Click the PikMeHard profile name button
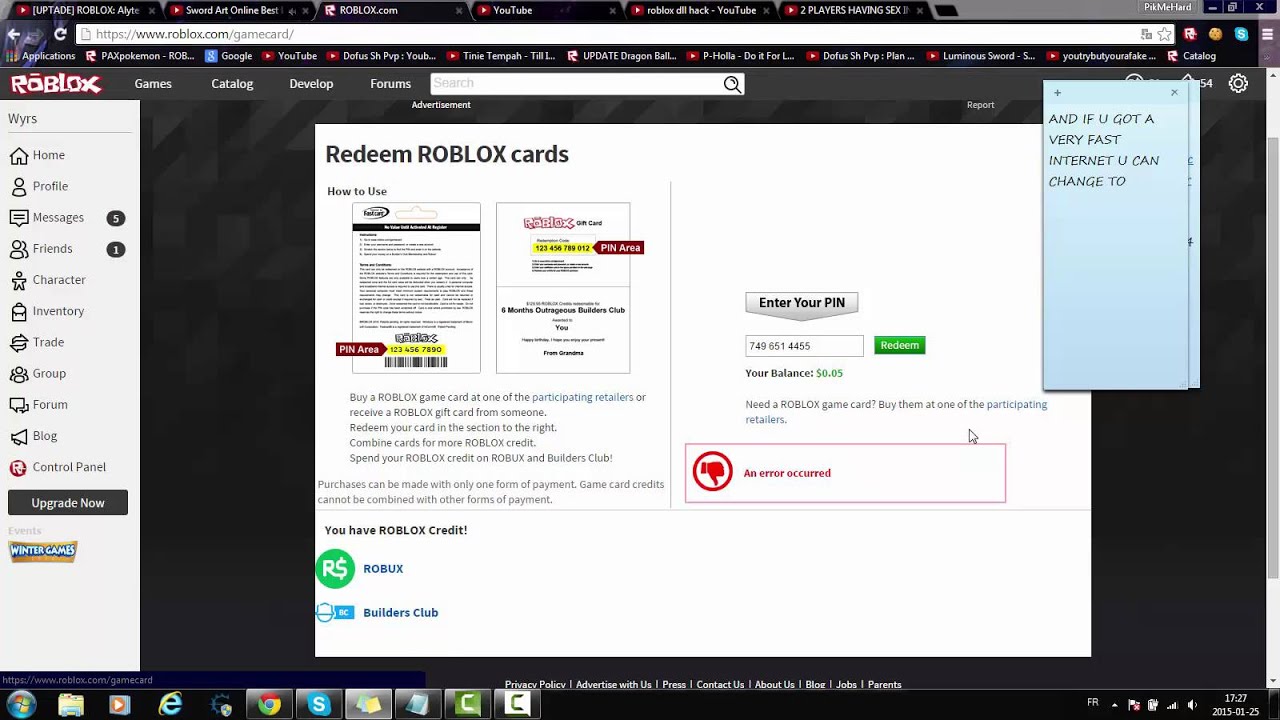The image size is (1280, 720). (1168, 7)
